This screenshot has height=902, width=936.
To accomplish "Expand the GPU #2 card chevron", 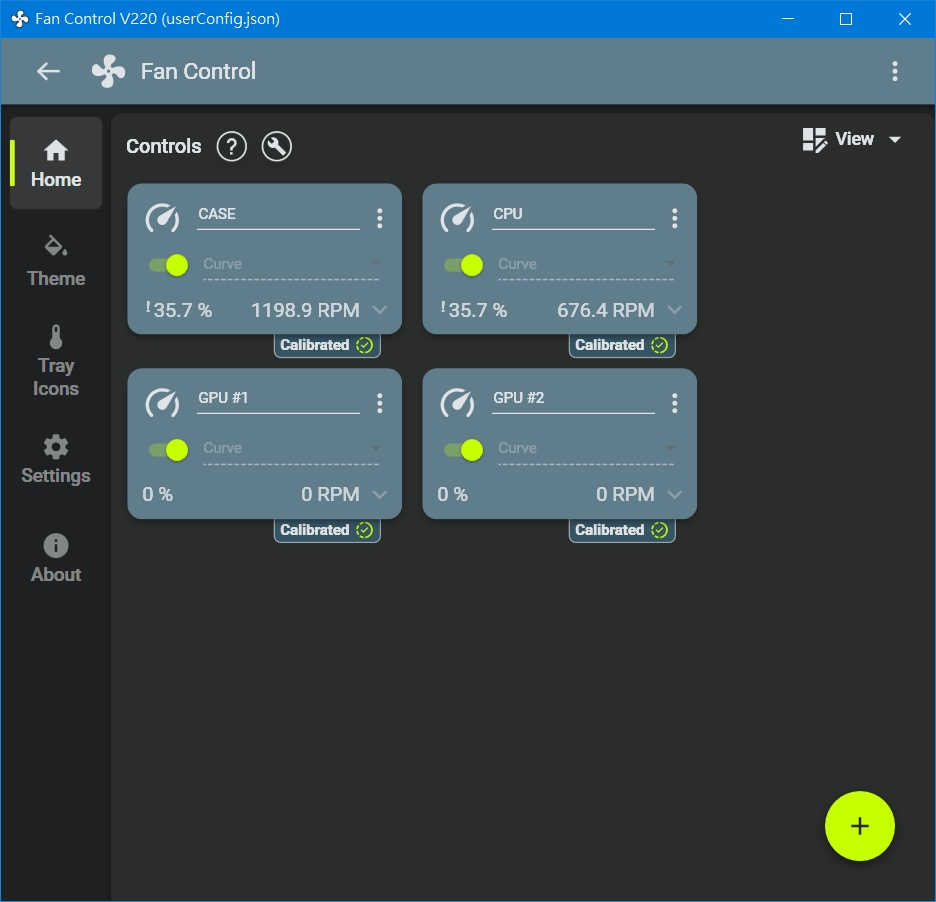I will tap(675, 494).
